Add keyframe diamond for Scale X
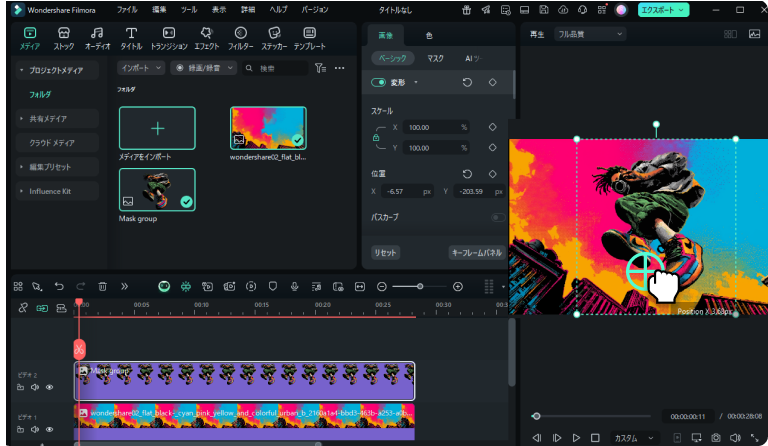 (493, 127)
